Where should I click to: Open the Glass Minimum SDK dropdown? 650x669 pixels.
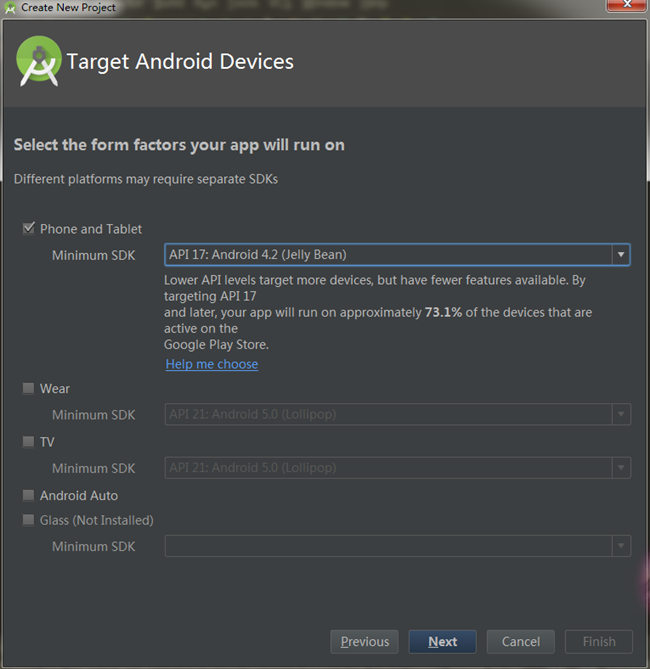pos(397,546)
